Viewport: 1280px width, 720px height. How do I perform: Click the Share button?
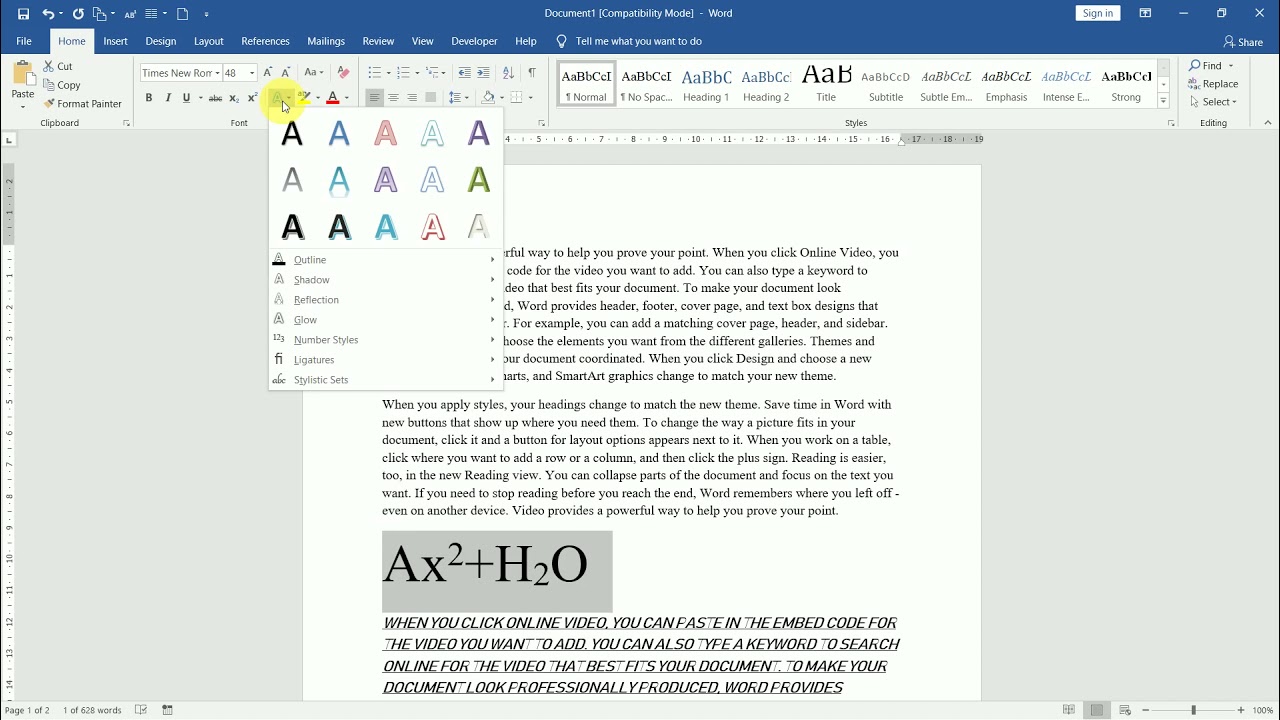(x=1243, y=42)
